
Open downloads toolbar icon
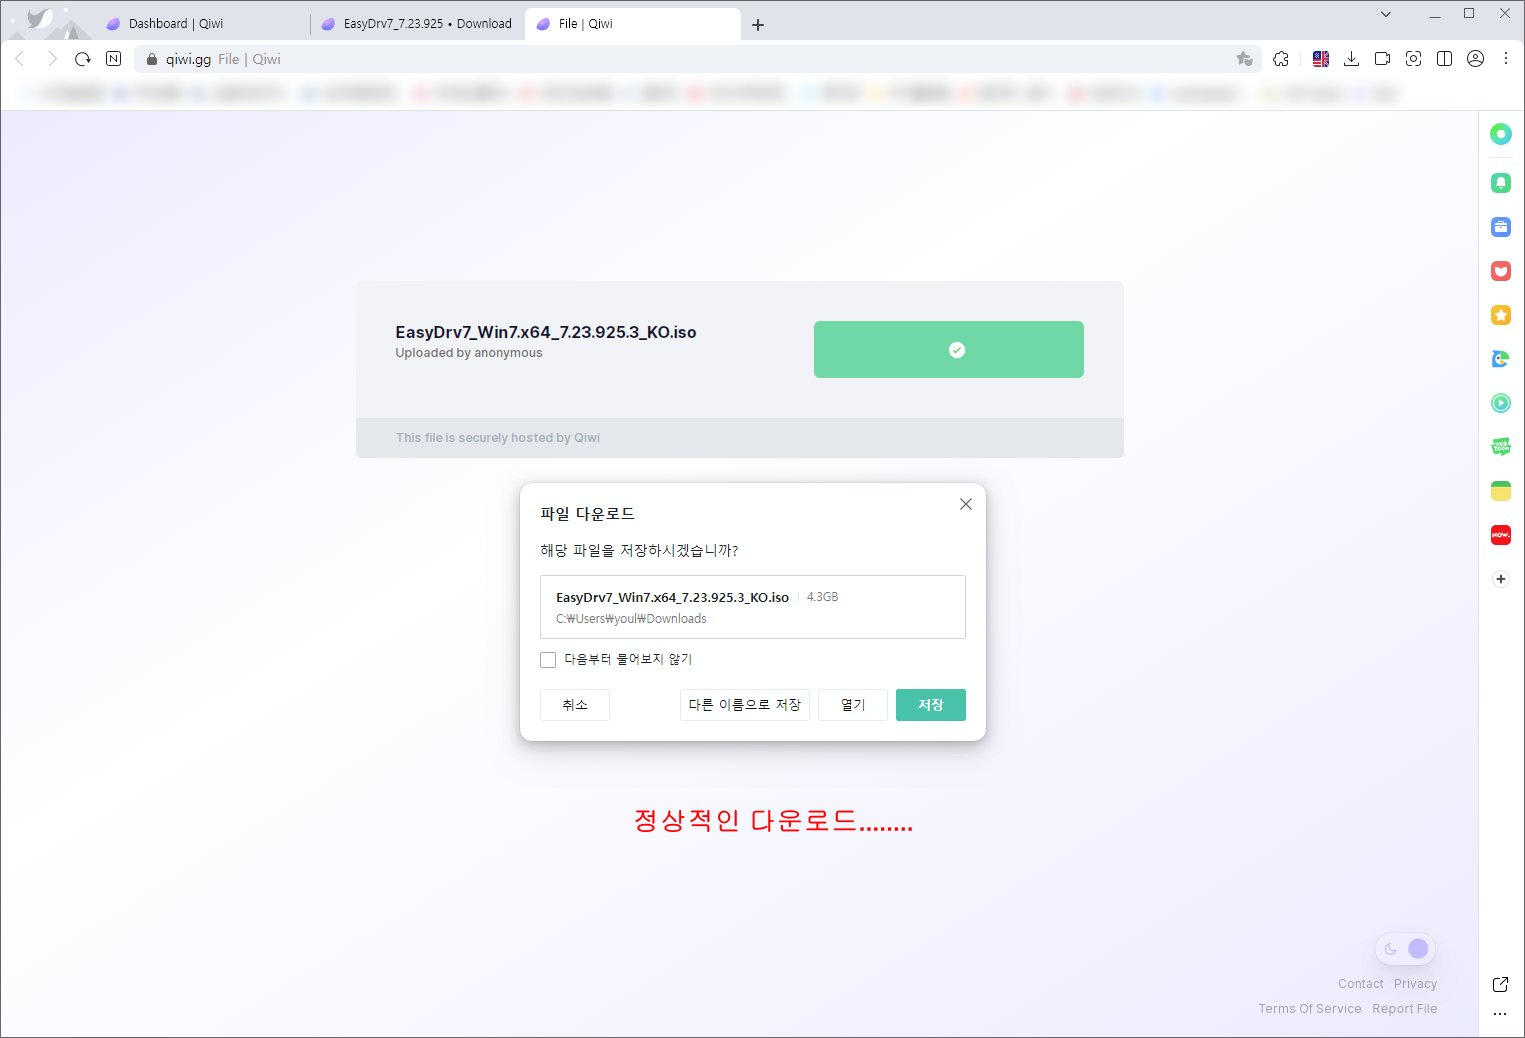click(1351, 59)
